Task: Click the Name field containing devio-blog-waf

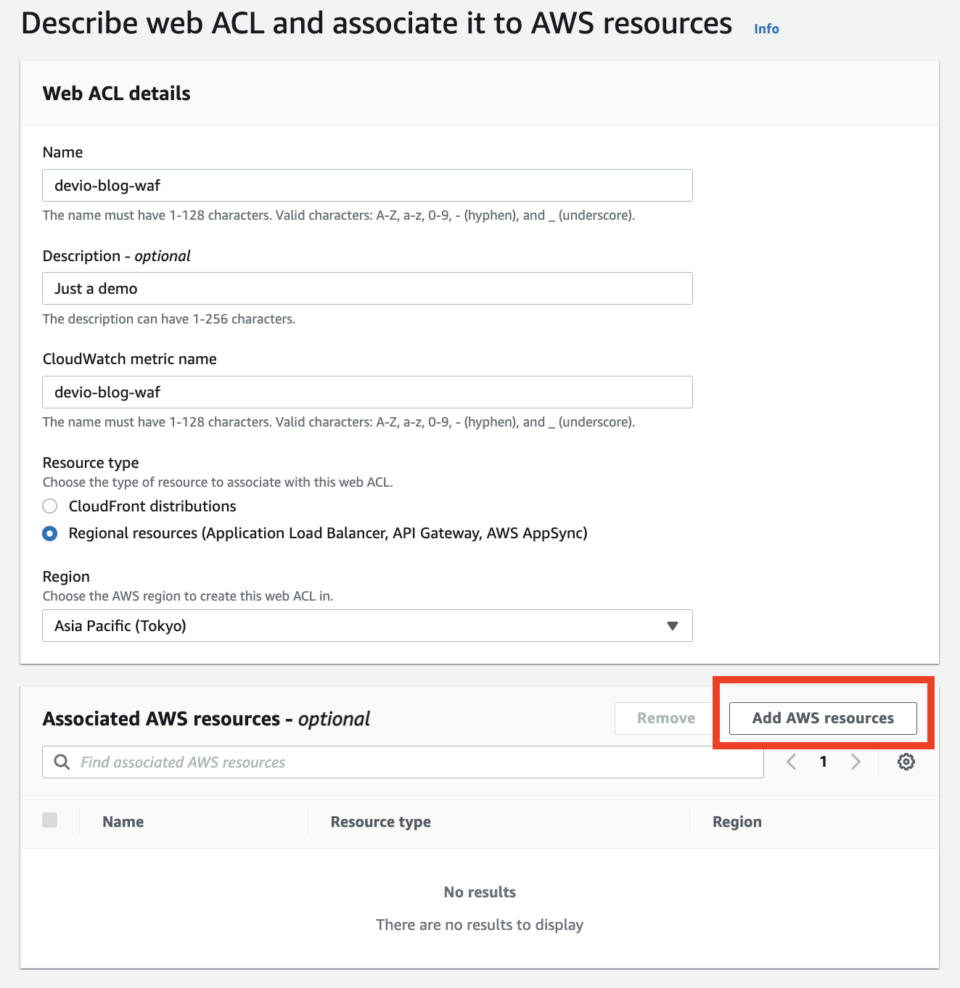Action: pos(367,185)
